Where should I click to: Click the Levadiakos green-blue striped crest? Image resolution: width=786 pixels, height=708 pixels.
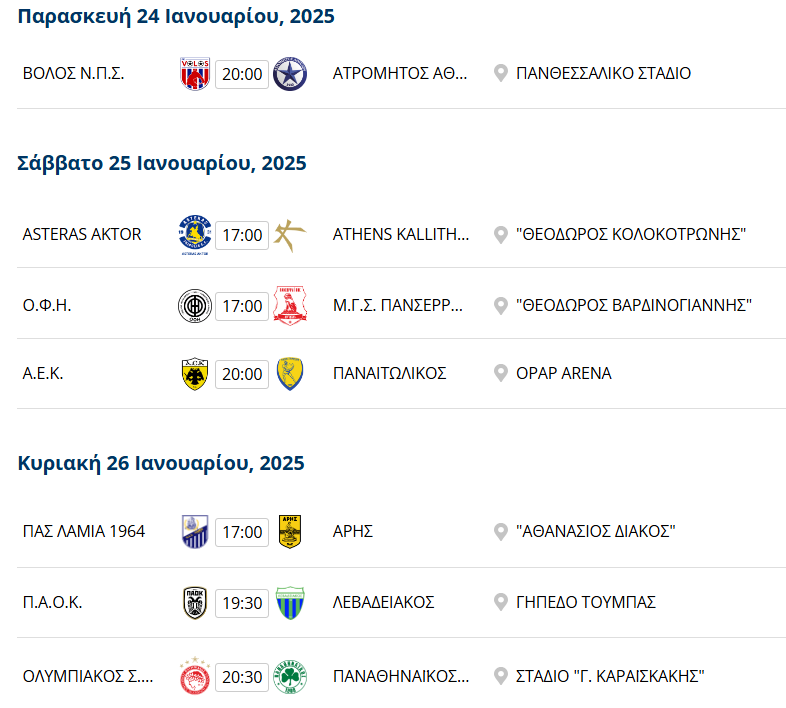click(x=290, y=603)
